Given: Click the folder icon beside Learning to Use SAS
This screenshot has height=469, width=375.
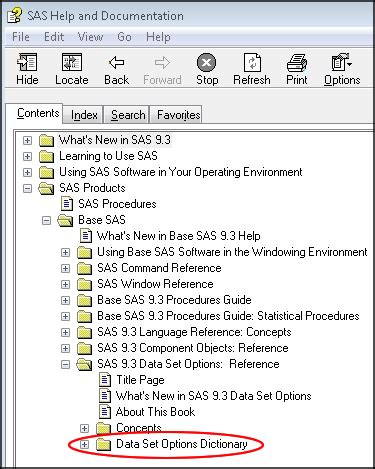Looking at the screenshot, I should [46, 156].
